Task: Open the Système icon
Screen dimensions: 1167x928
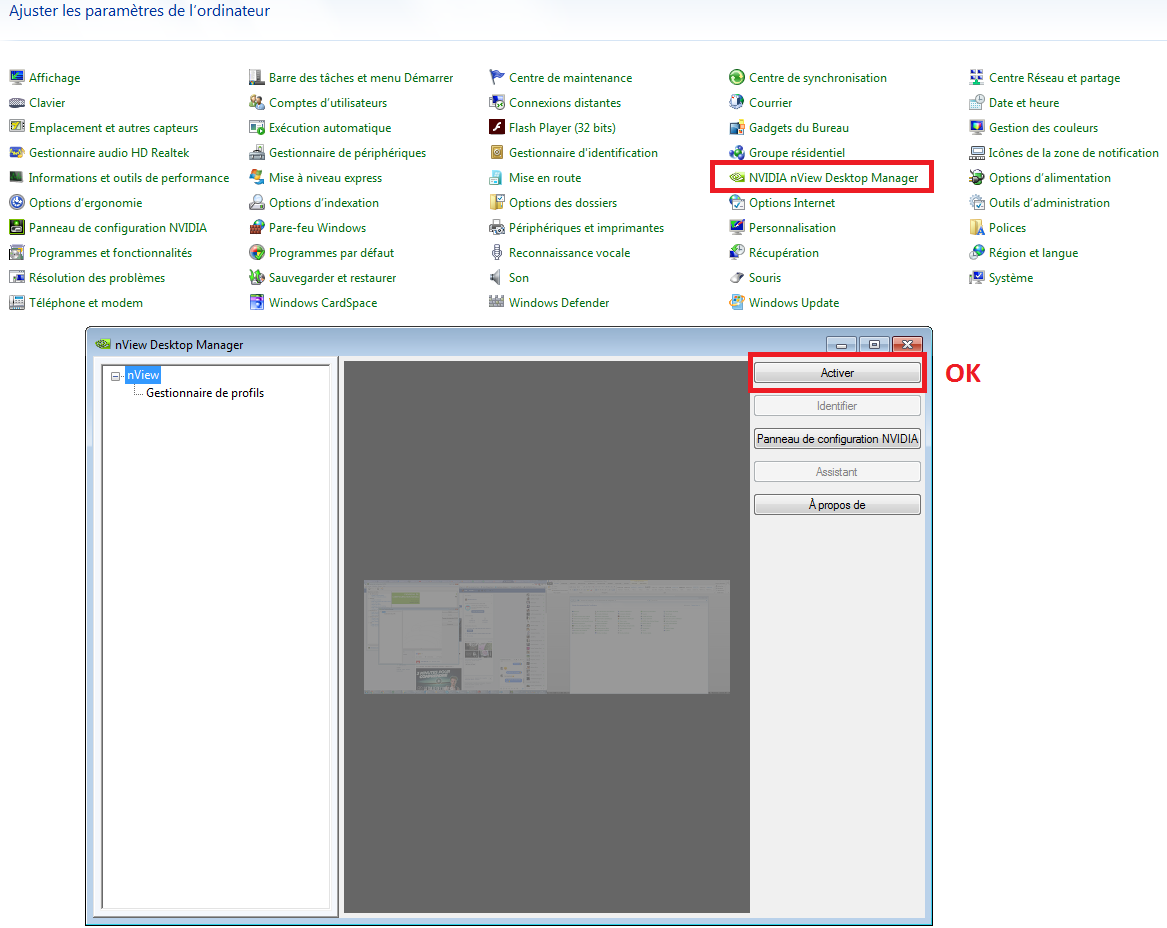Action: pos(976,278)
